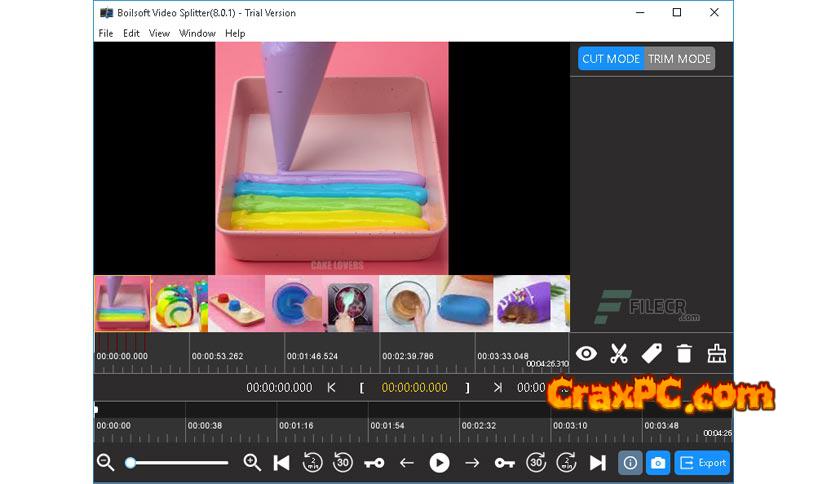Click the scissors cut icon
This screenshot has width=836, height=484.
[x=619, y=353]
